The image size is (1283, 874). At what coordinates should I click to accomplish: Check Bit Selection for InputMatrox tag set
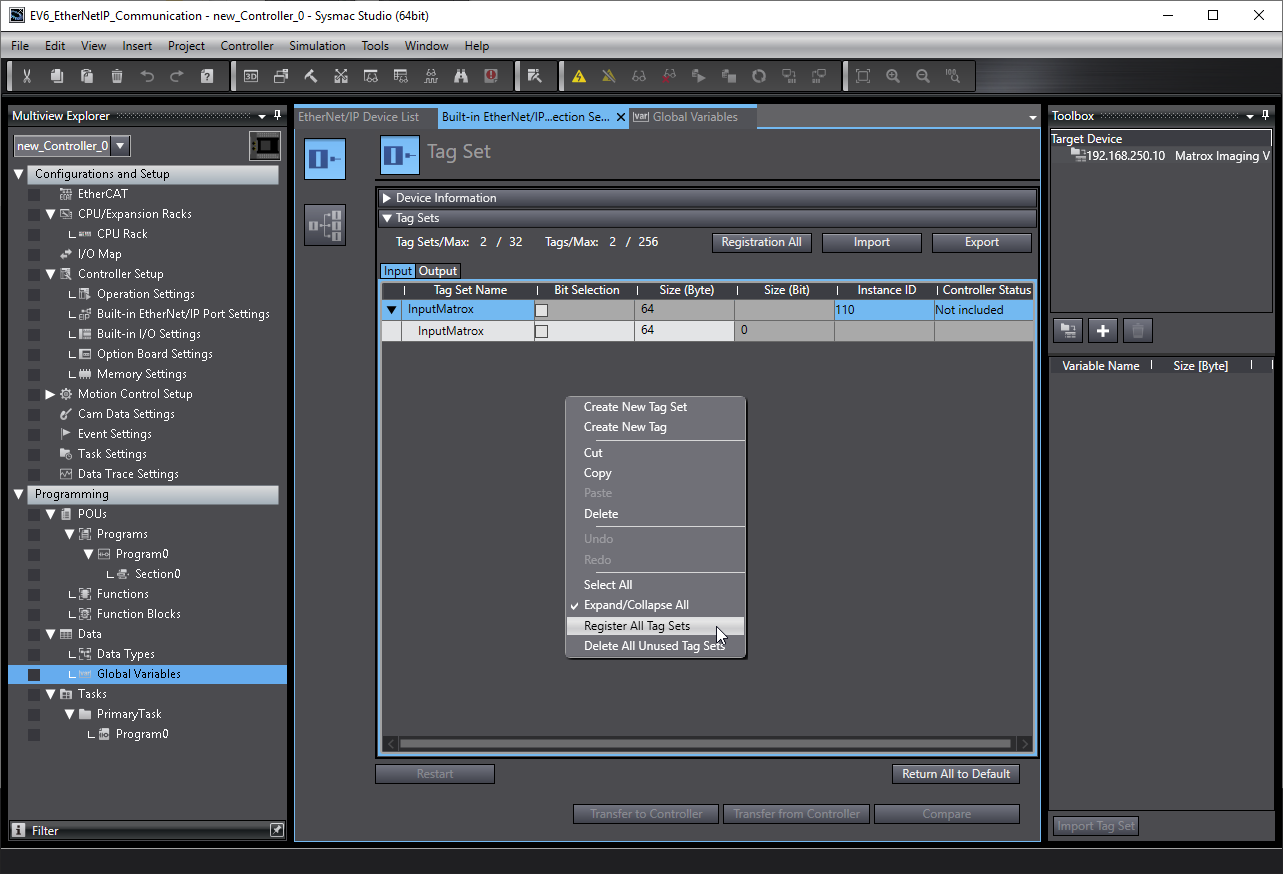tap(542, 311)
